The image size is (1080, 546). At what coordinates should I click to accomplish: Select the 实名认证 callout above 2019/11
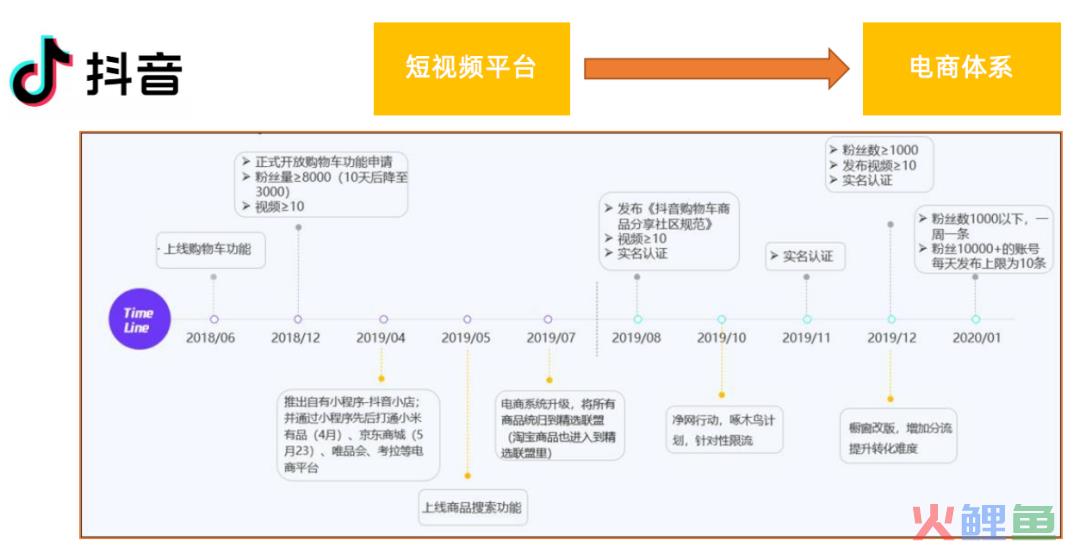(x=805, y=257)
